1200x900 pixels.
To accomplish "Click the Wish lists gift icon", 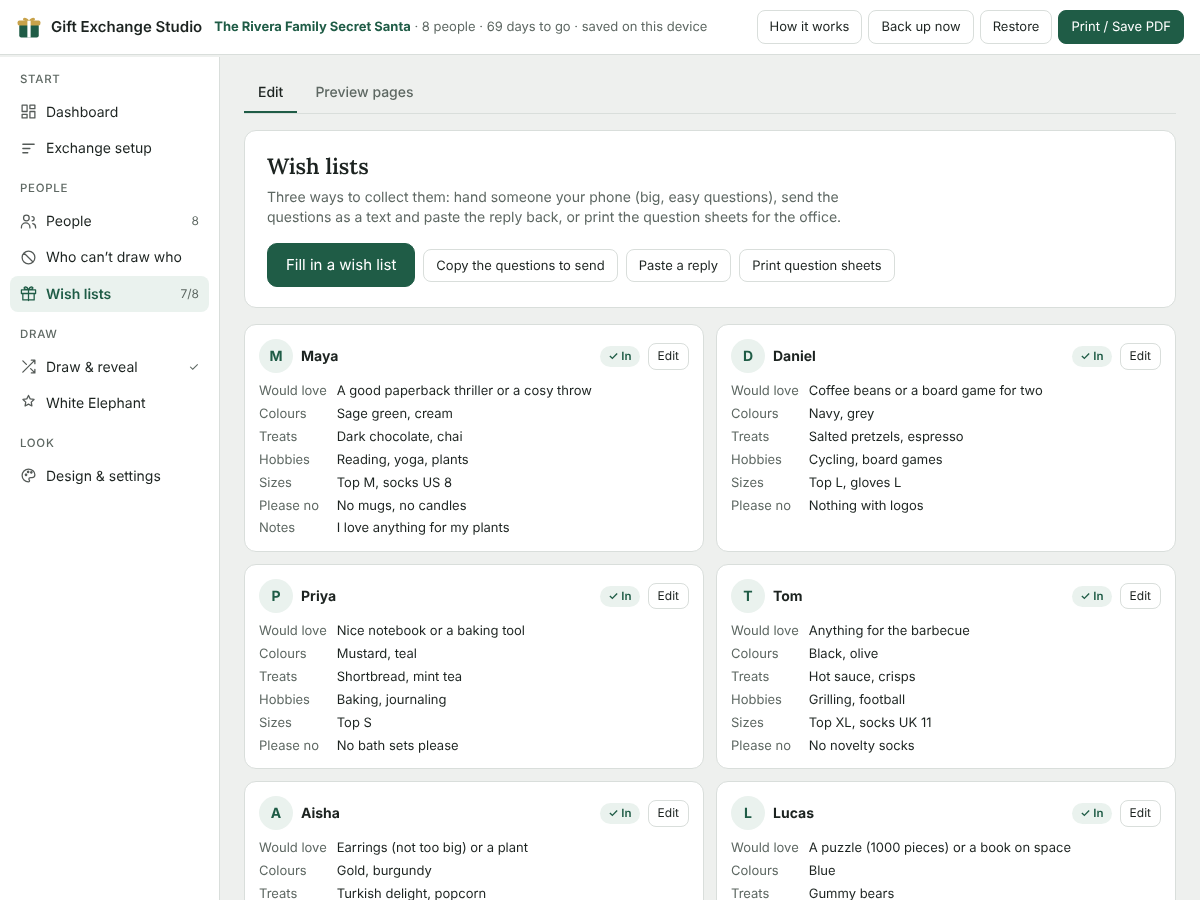I will [28, 294].
